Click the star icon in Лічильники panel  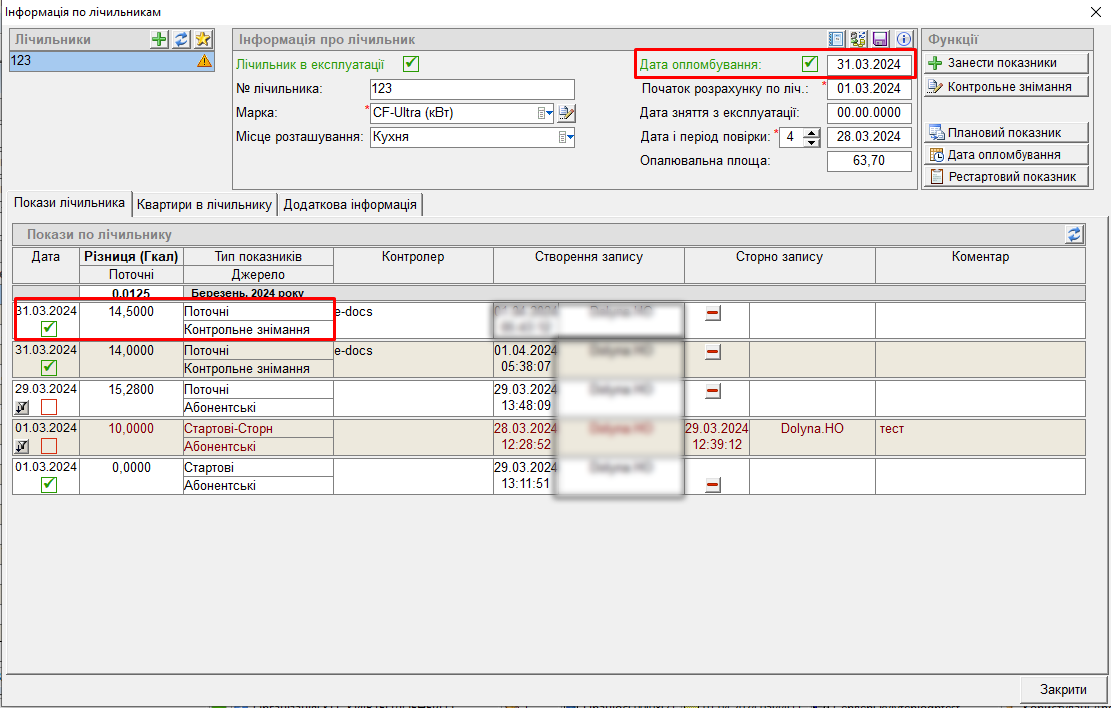coord(203,39)
